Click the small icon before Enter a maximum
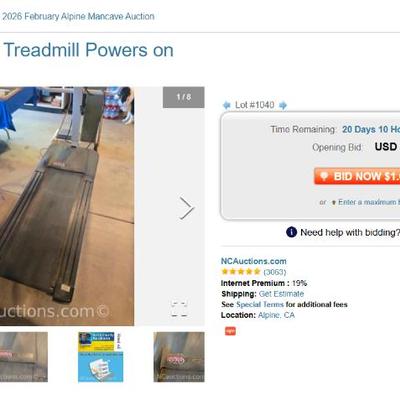This screenshot has width=400, height=400. point(333,202)
